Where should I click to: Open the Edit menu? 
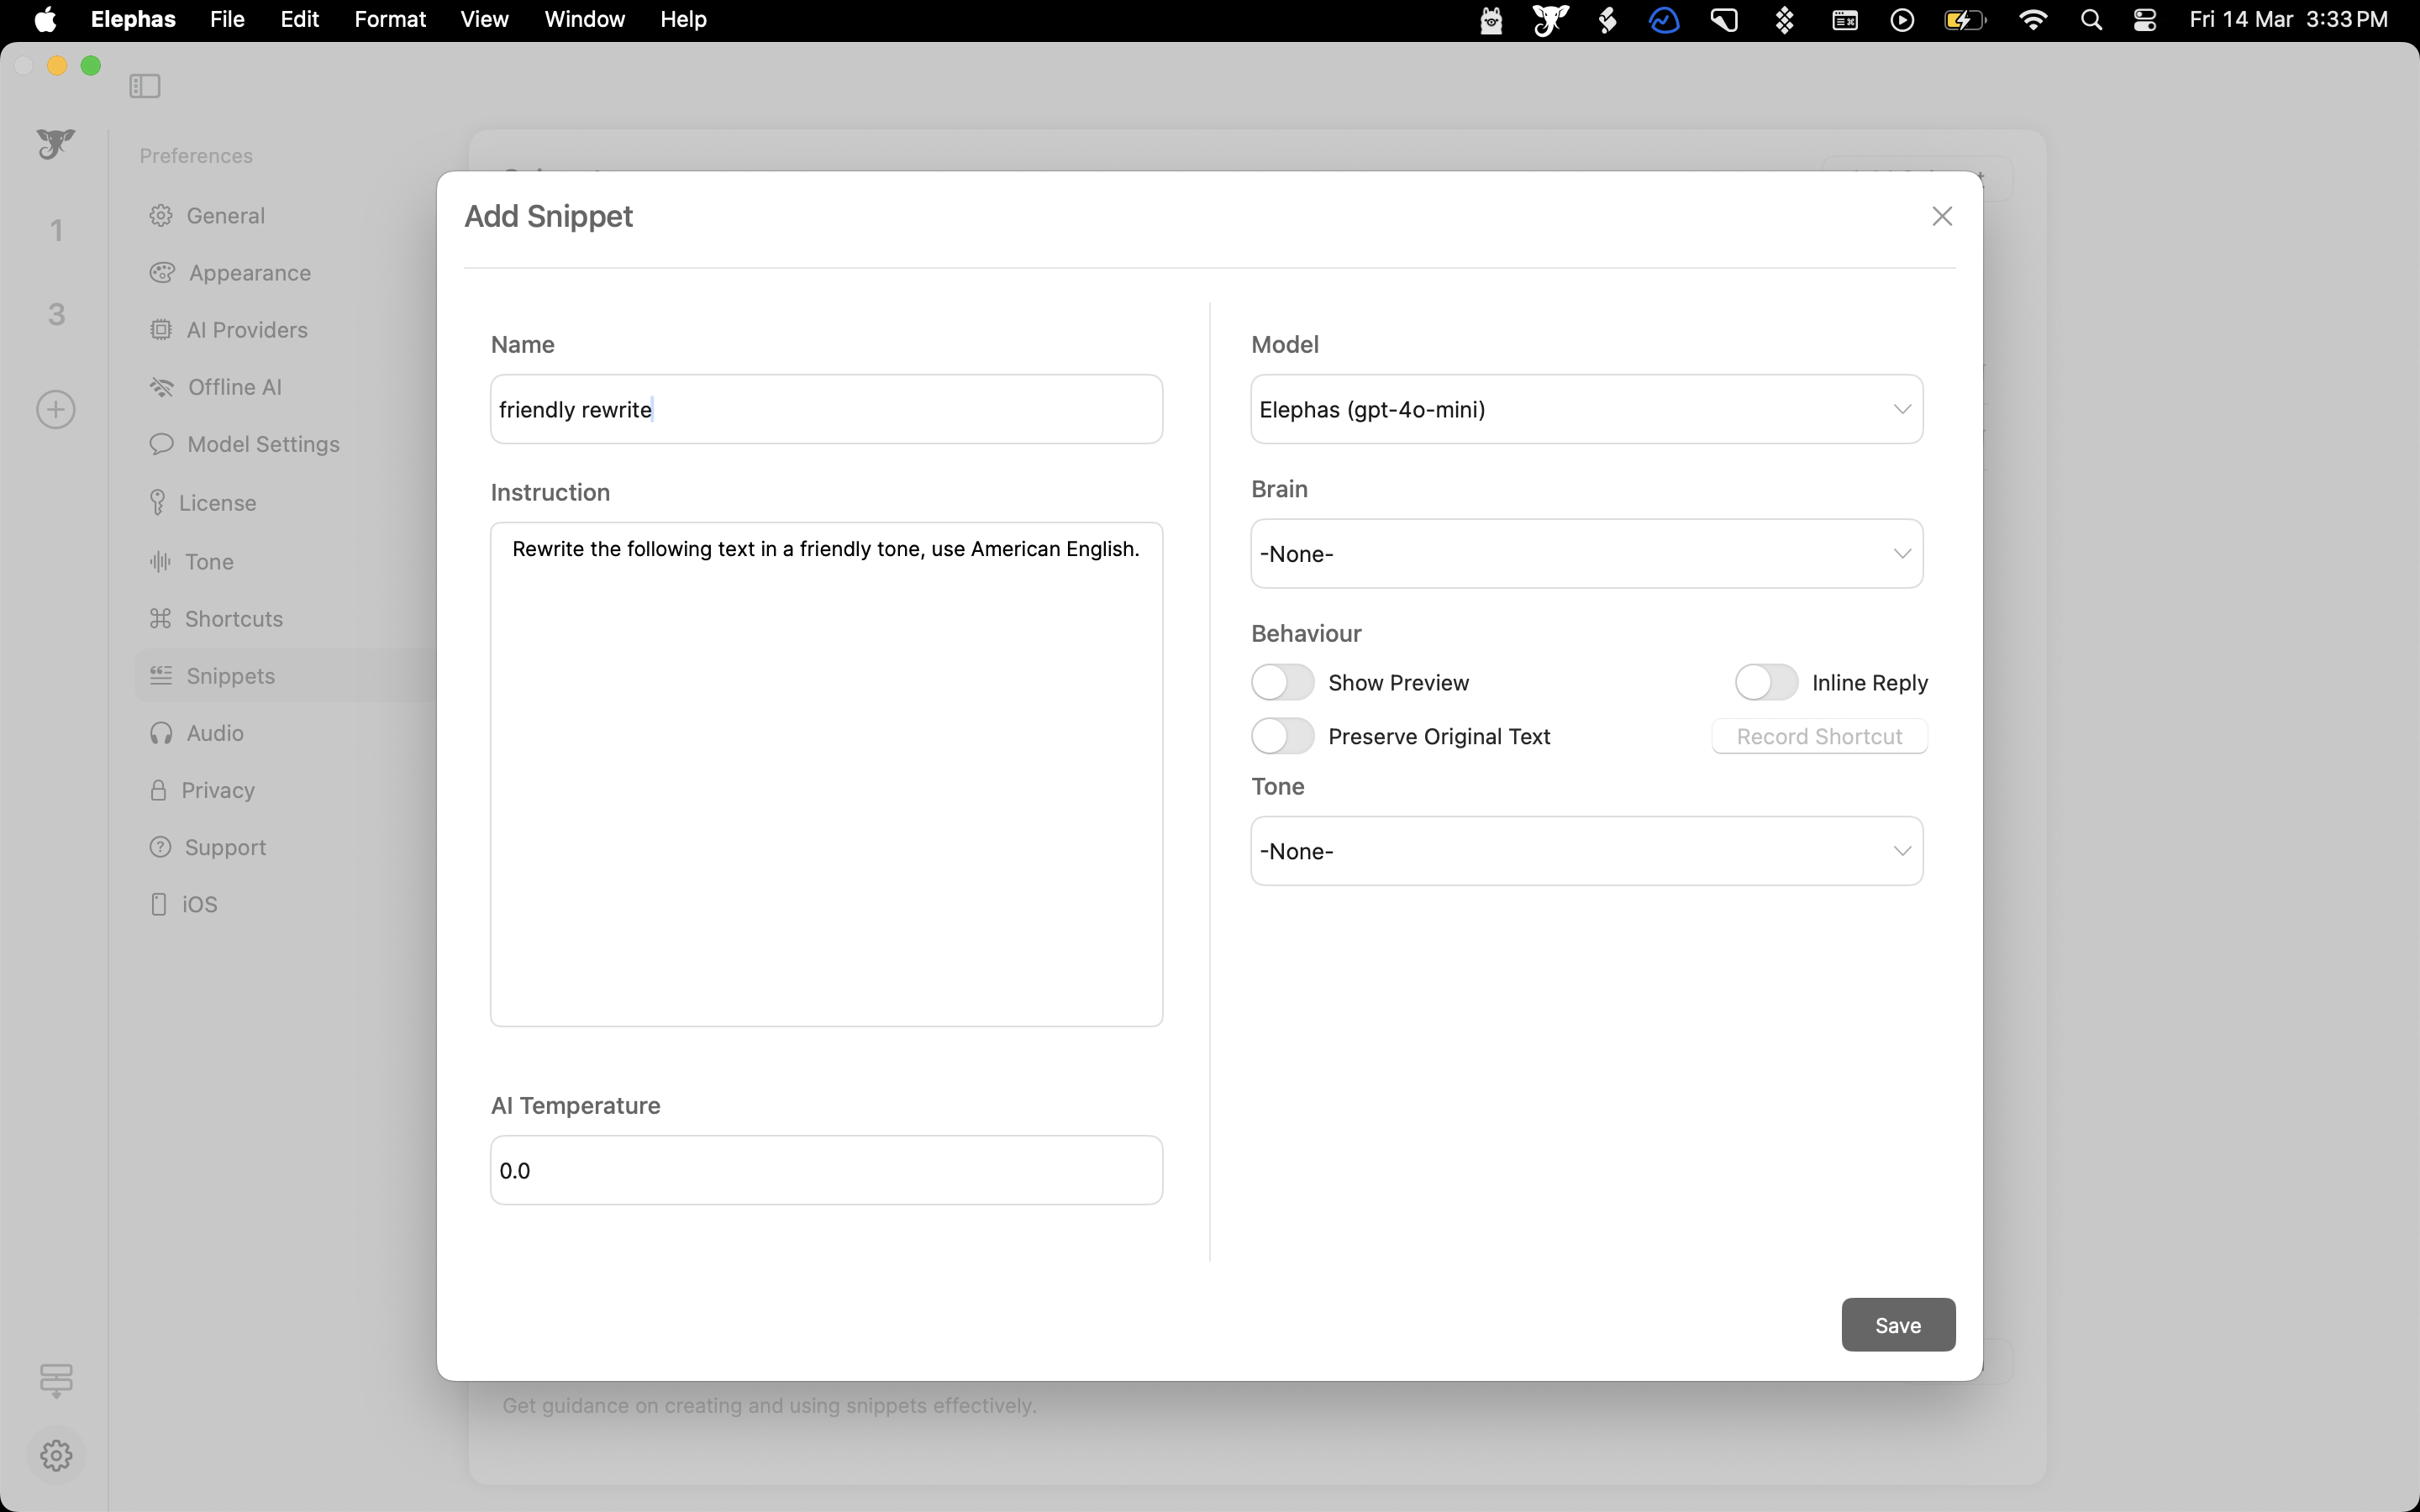pos(299,20)
